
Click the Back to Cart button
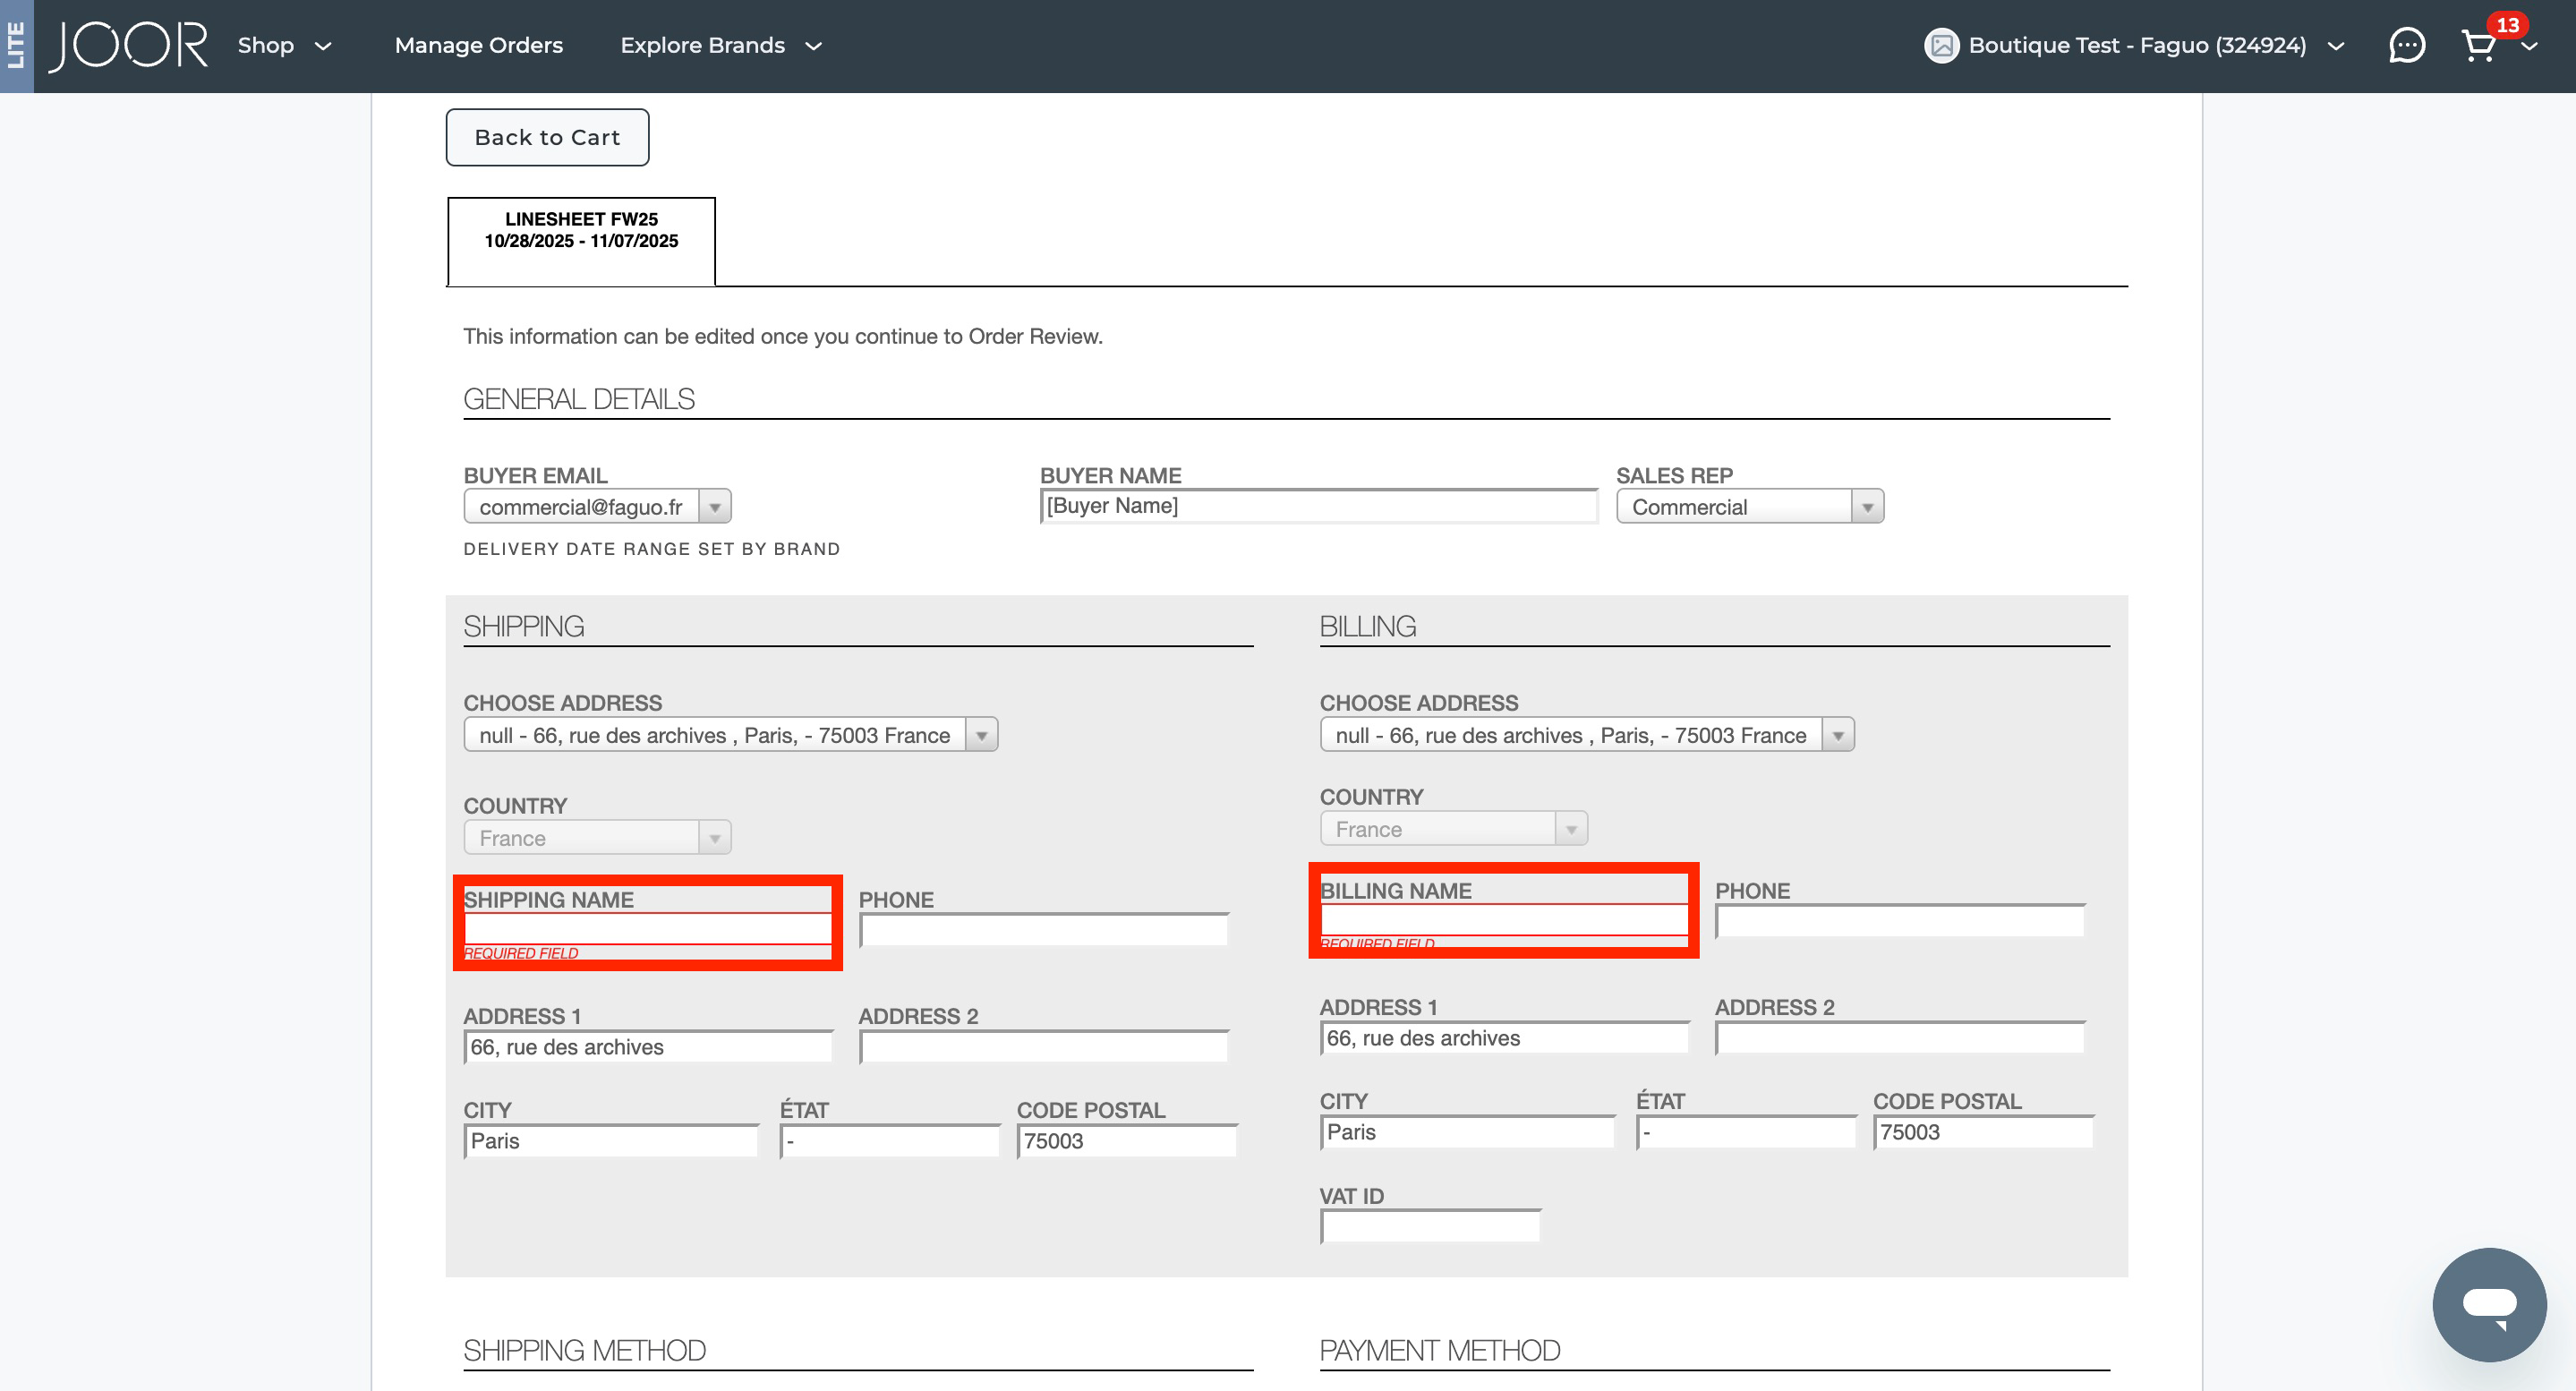pyautogui.click(x=547, y=137)
